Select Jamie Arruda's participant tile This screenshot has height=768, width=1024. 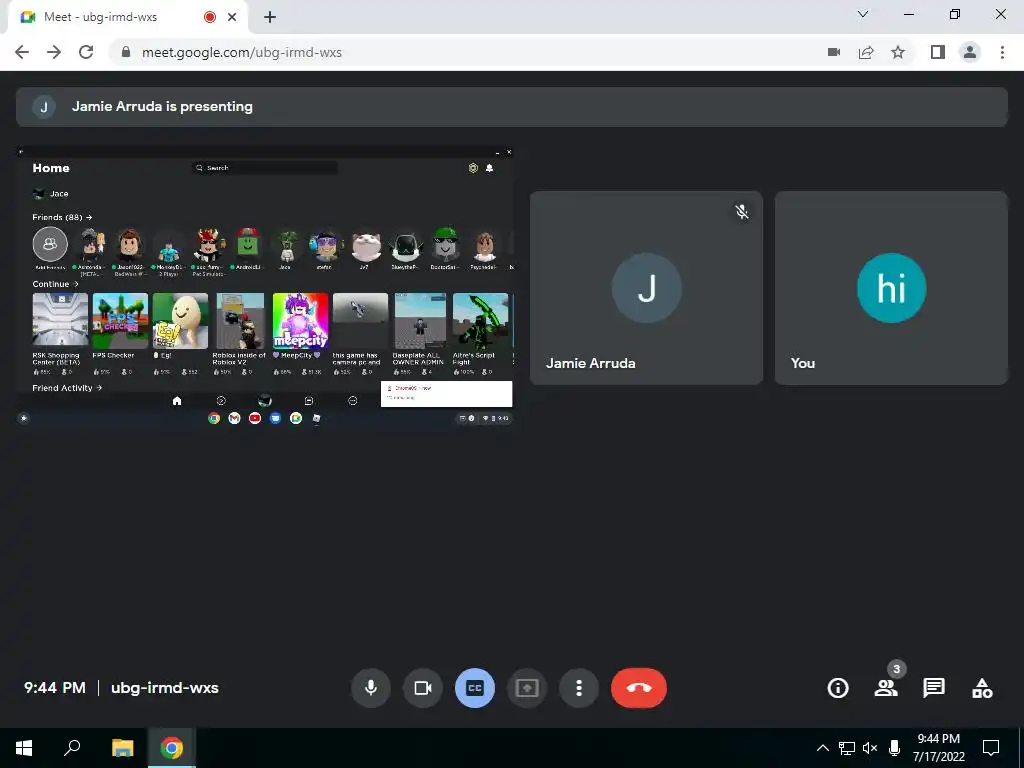click(x=647, y=288)
